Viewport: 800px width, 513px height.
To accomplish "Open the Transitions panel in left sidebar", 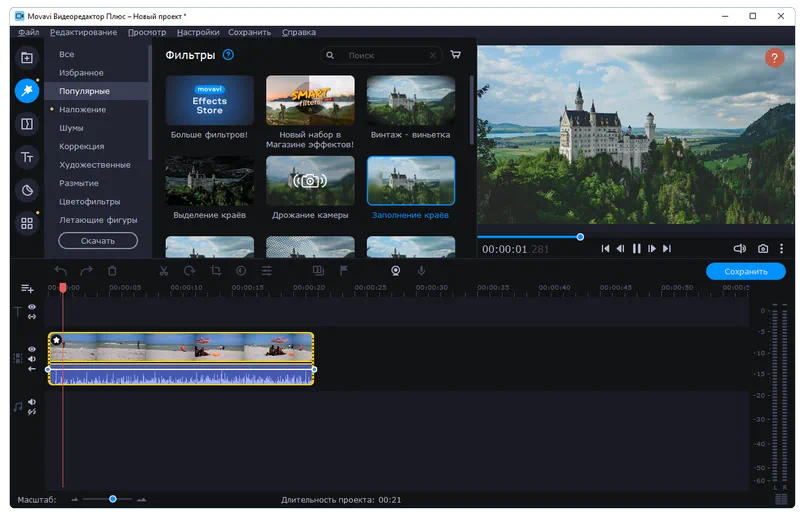I will tap(27, 124).
